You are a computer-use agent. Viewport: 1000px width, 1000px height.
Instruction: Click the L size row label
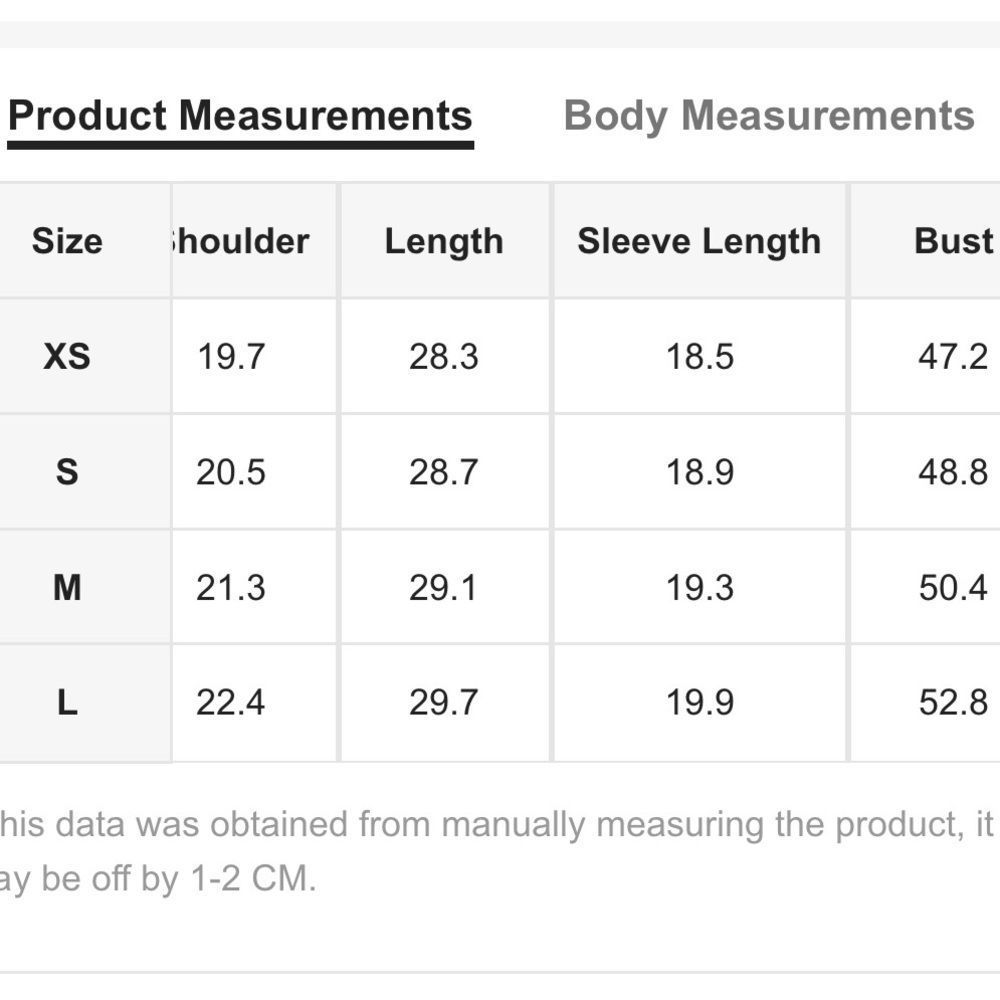click(x=67, y=702)
